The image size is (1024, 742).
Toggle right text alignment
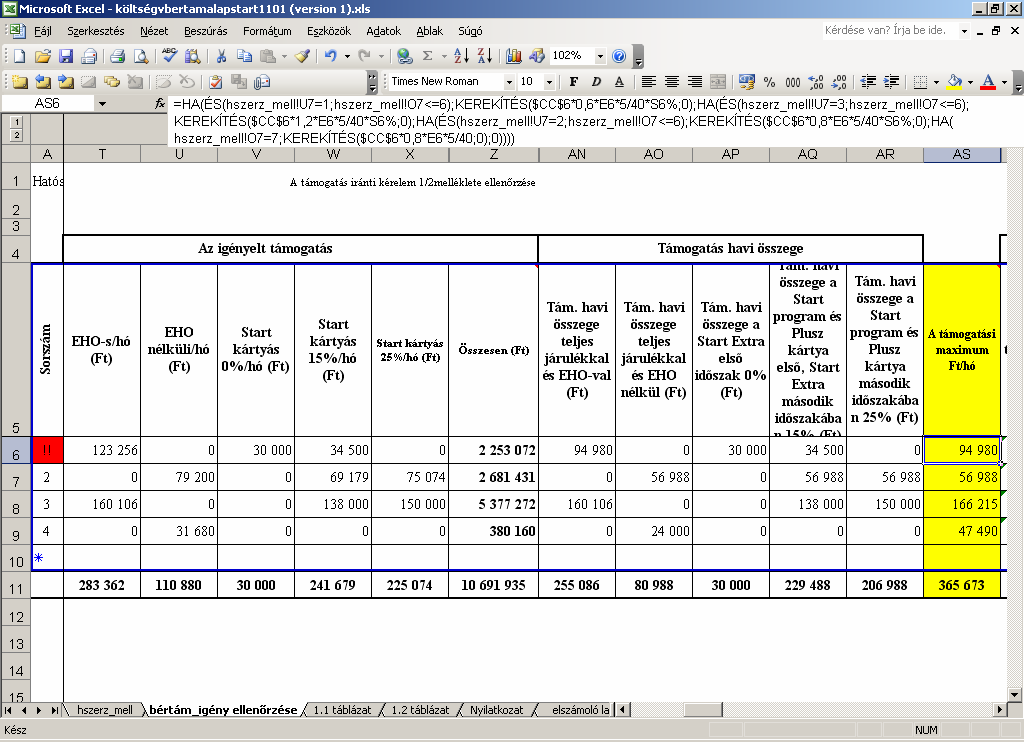click(695, 82)
